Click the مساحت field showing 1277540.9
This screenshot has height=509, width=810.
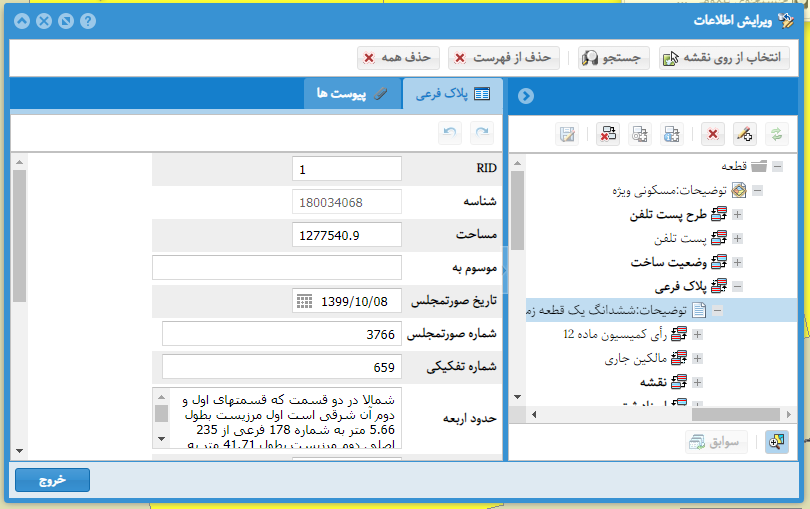click(x=347, y=235)
